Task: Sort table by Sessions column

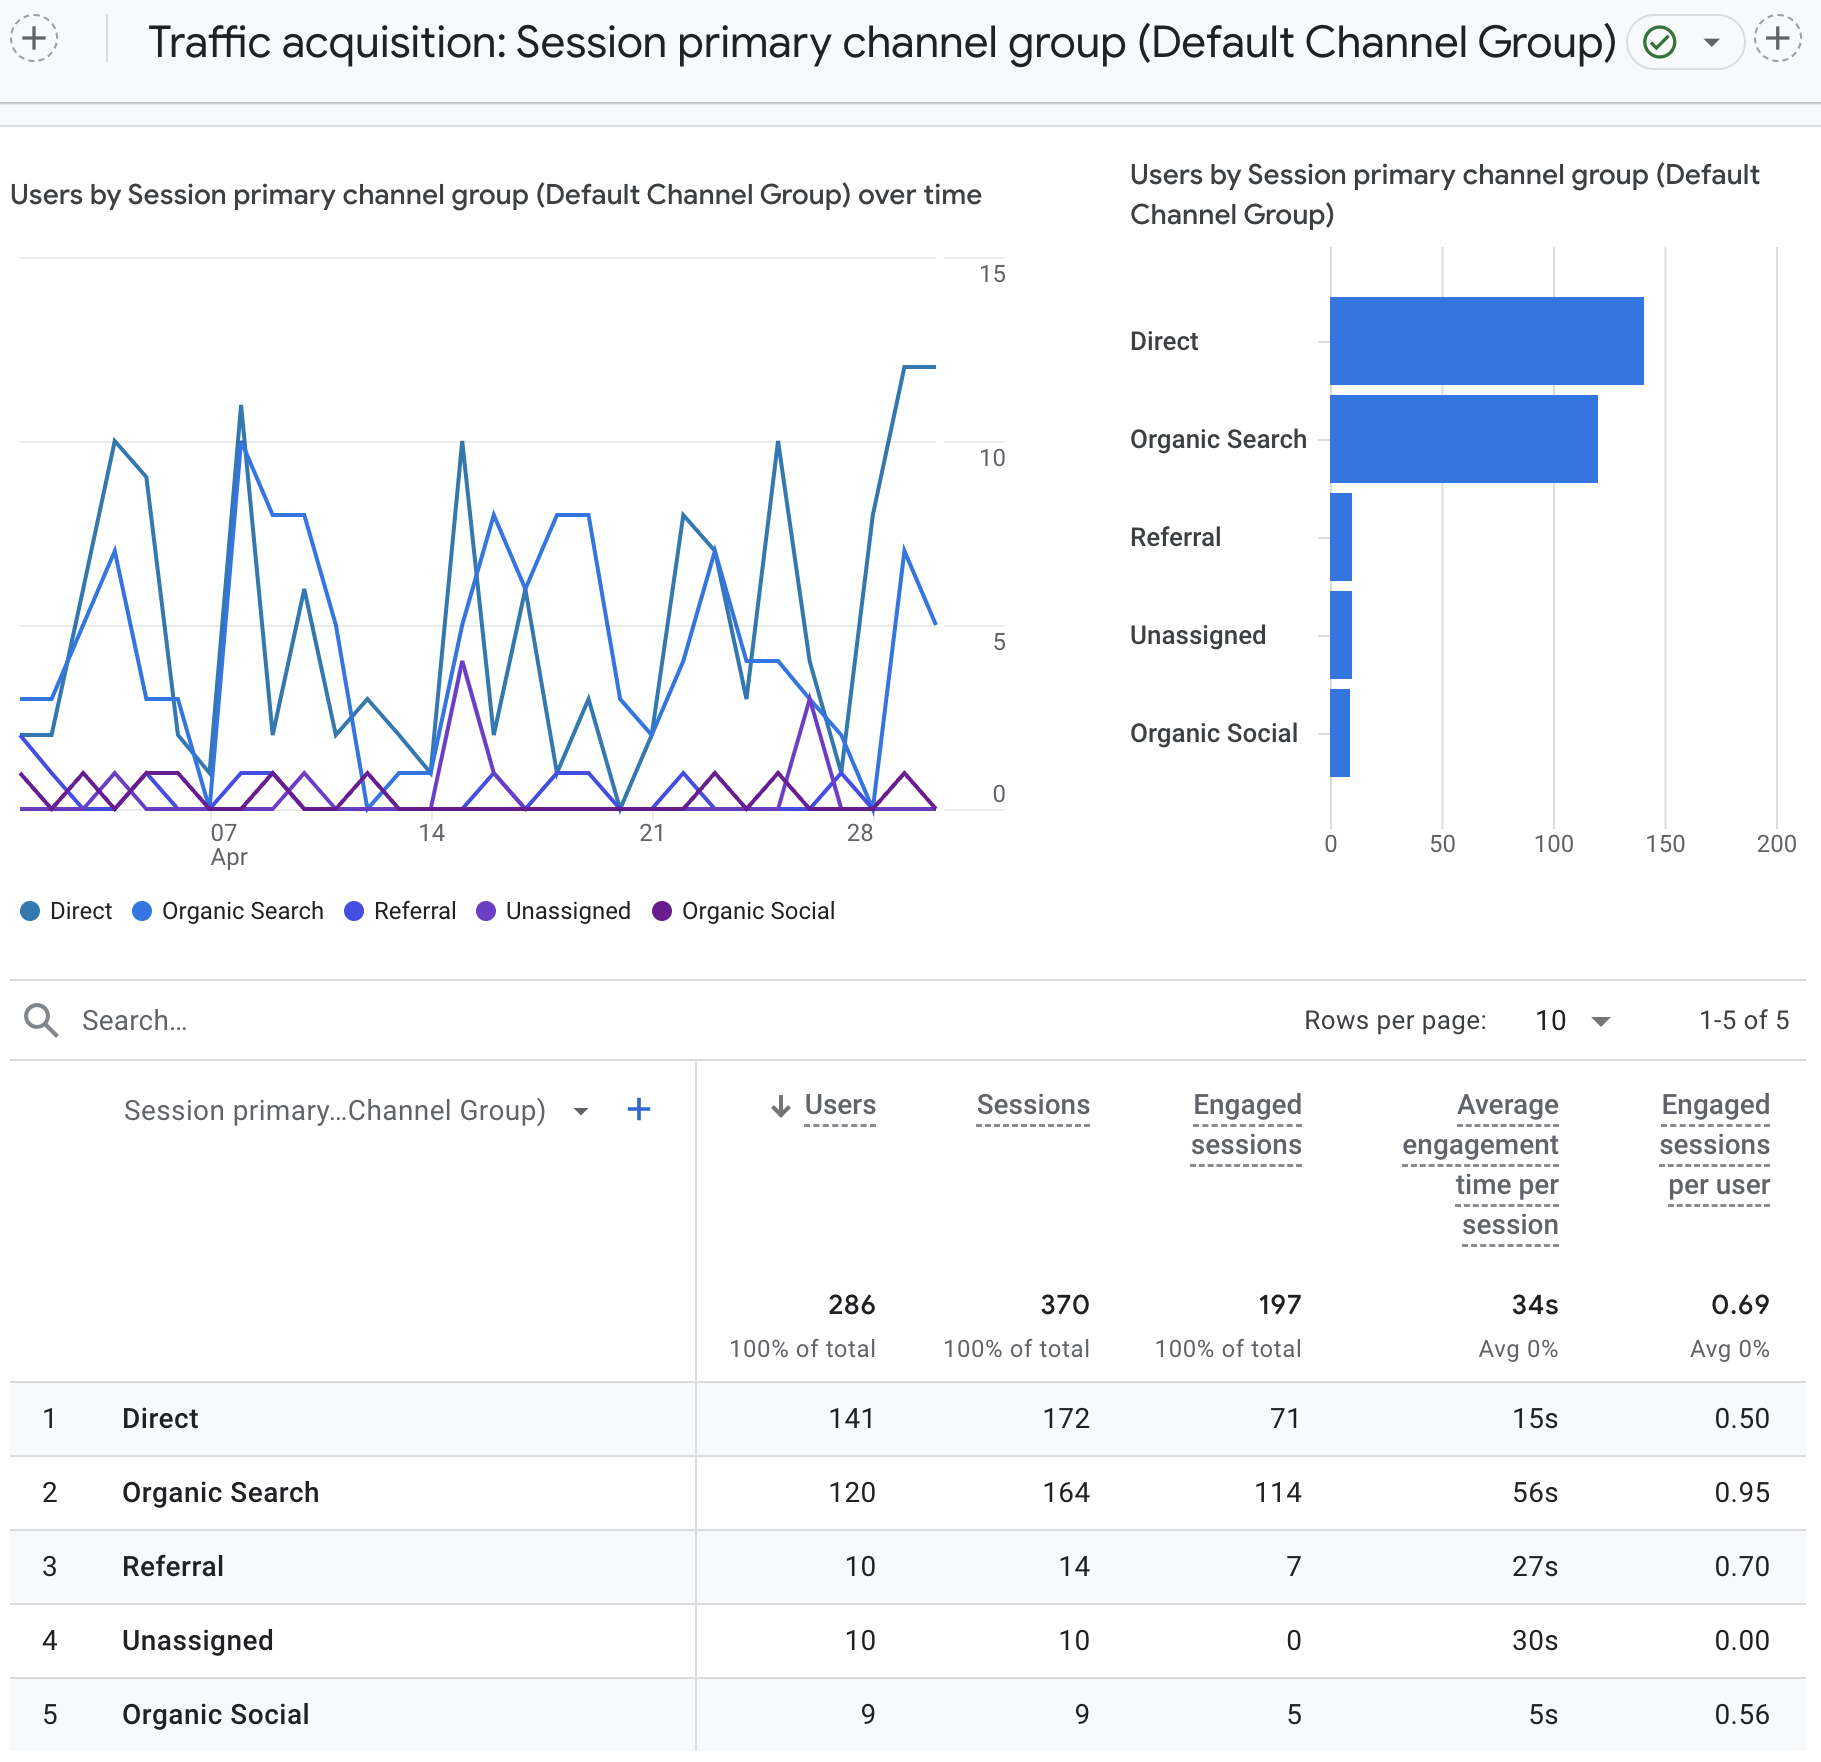Action: (1032, 1105)
